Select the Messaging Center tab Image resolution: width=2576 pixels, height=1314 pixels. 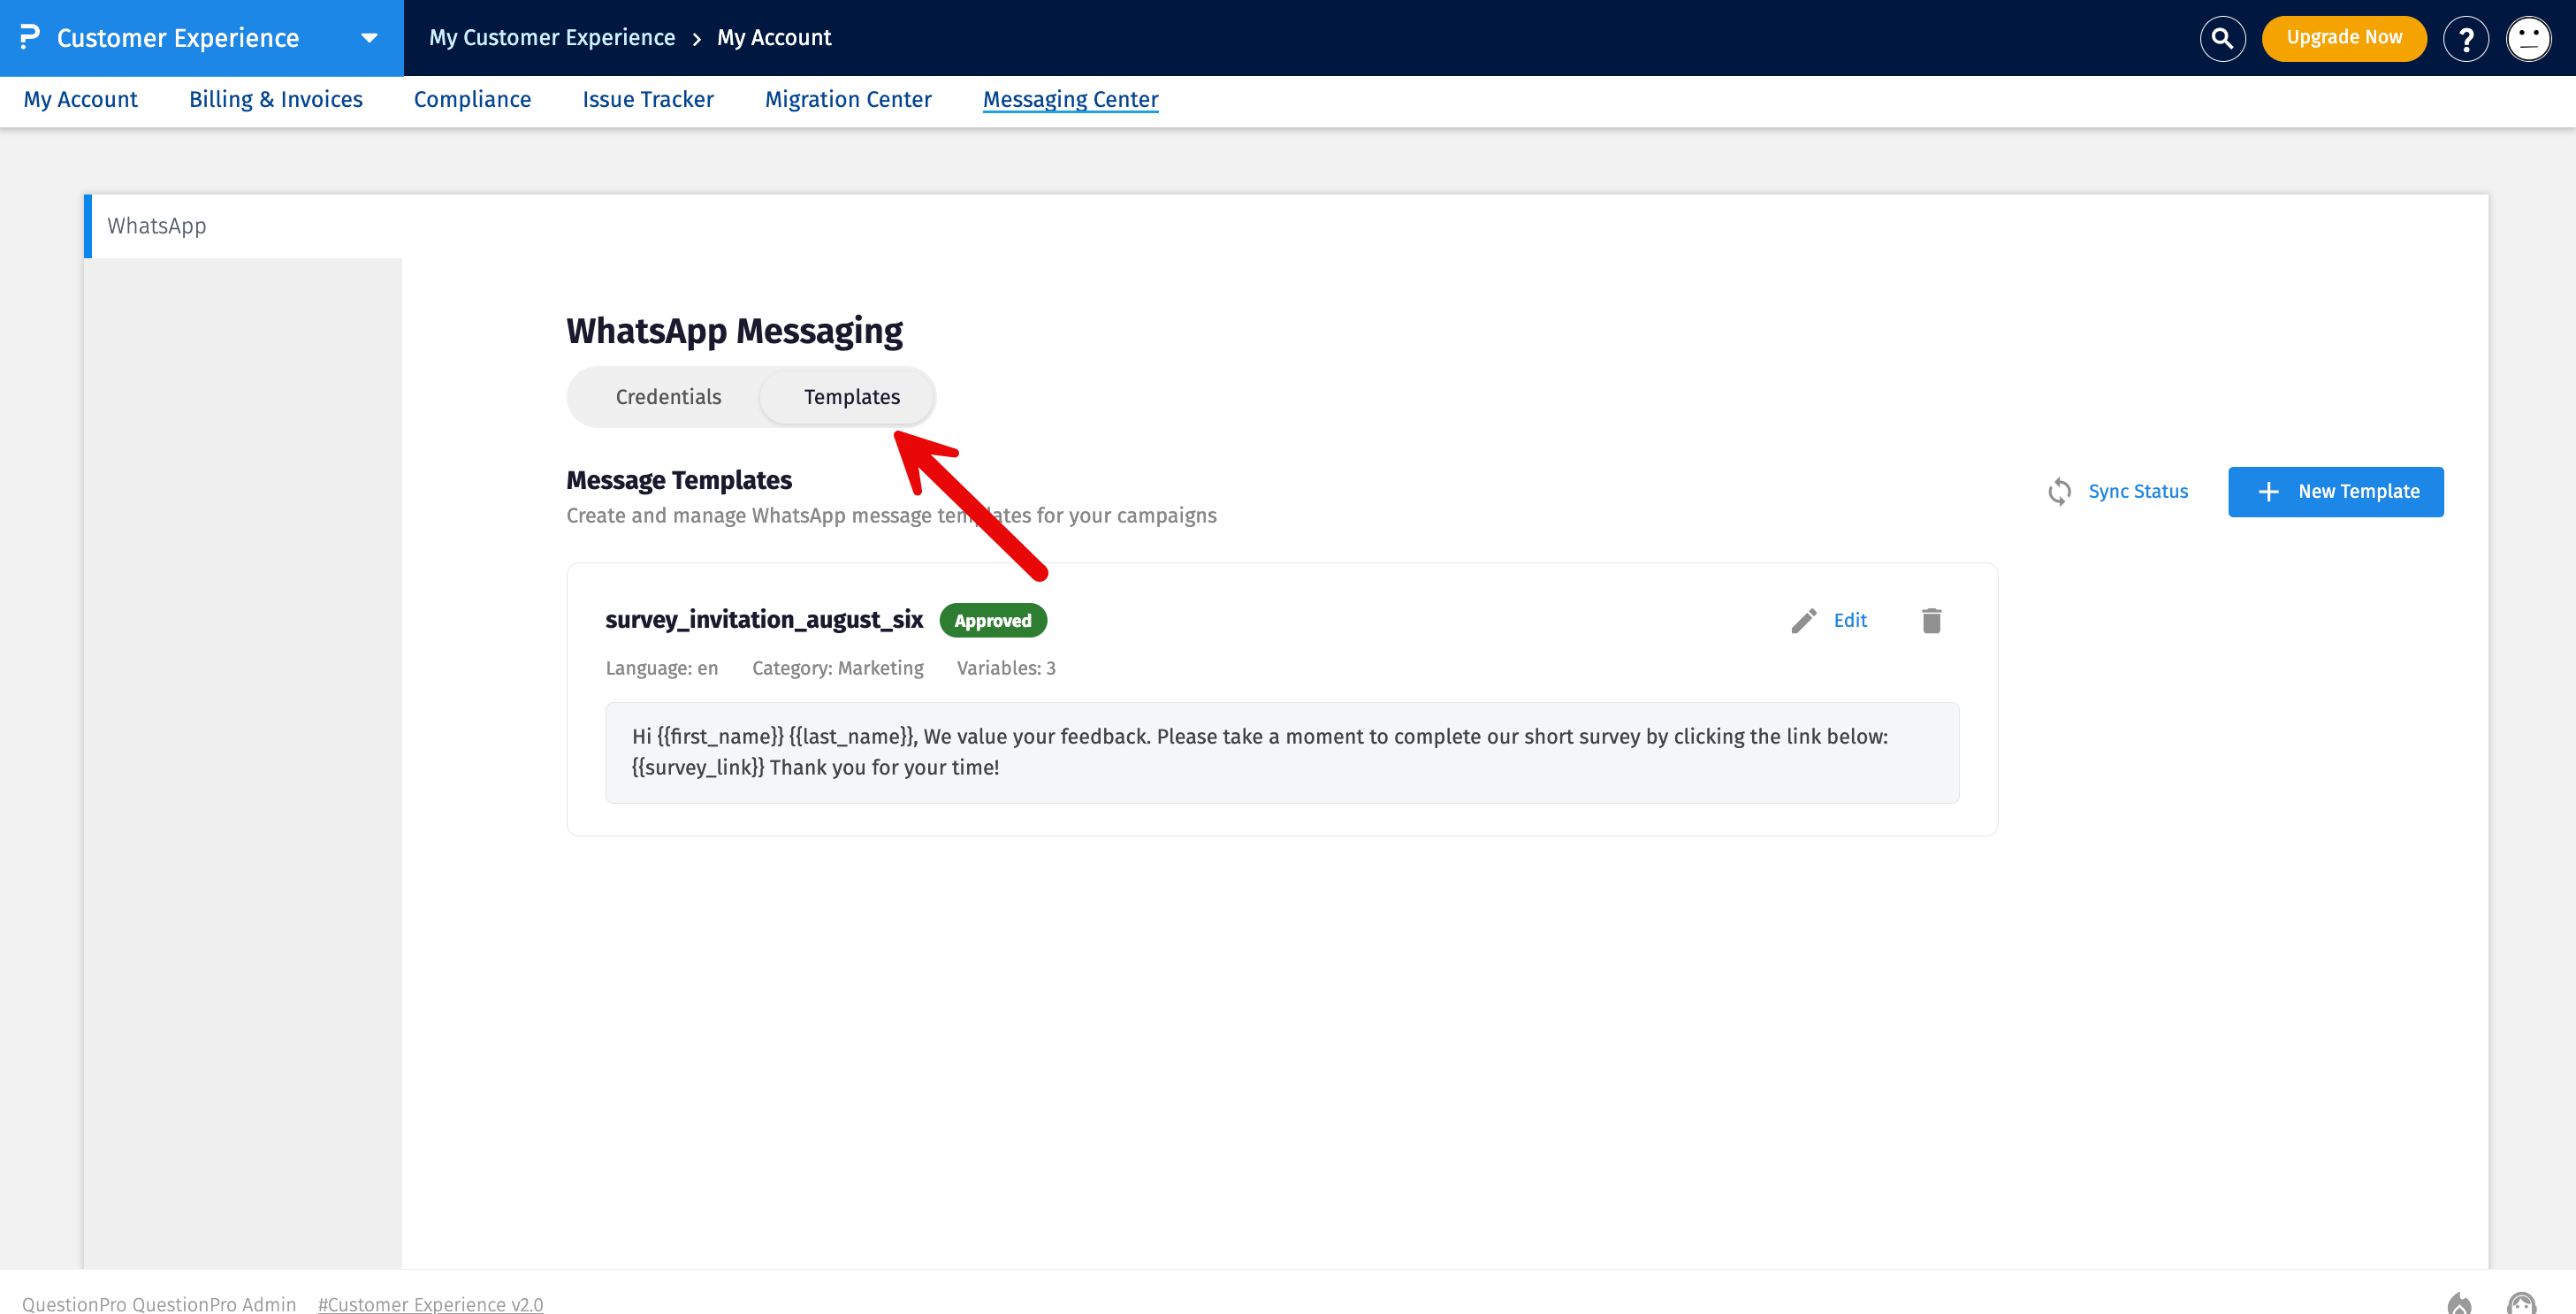pos(1070,99)
